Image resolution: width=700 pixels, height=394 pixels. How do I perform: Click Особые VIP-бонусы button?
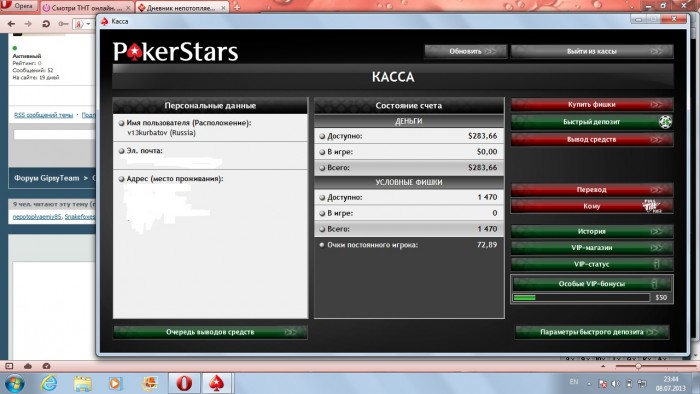(x=592, y=284)
